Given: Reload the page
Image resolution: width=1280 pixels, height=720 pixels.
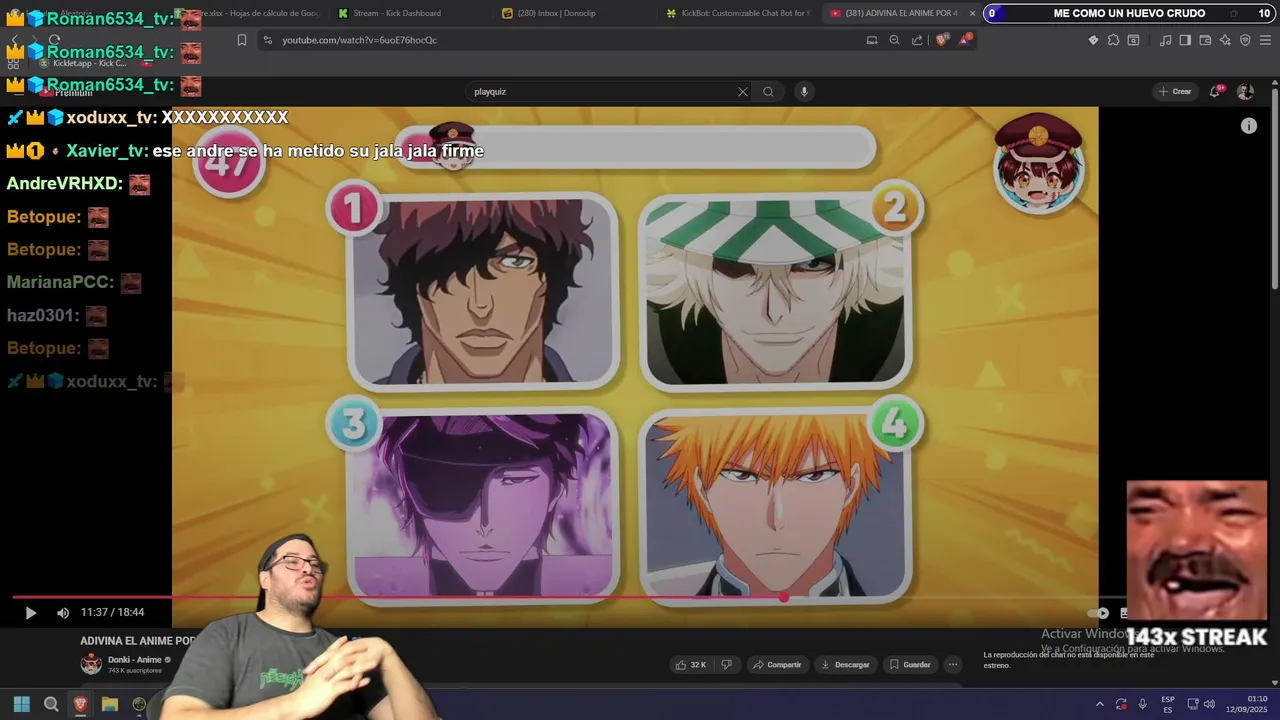Looking at the screenshot, I should pos(54,40).
